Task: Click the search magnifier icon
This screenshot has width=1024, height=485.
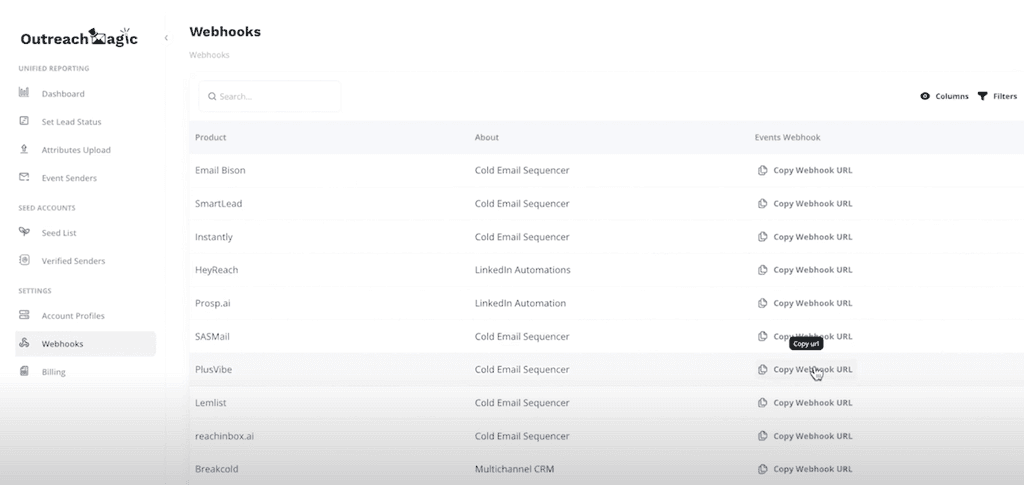Action: tap(212, 97)
